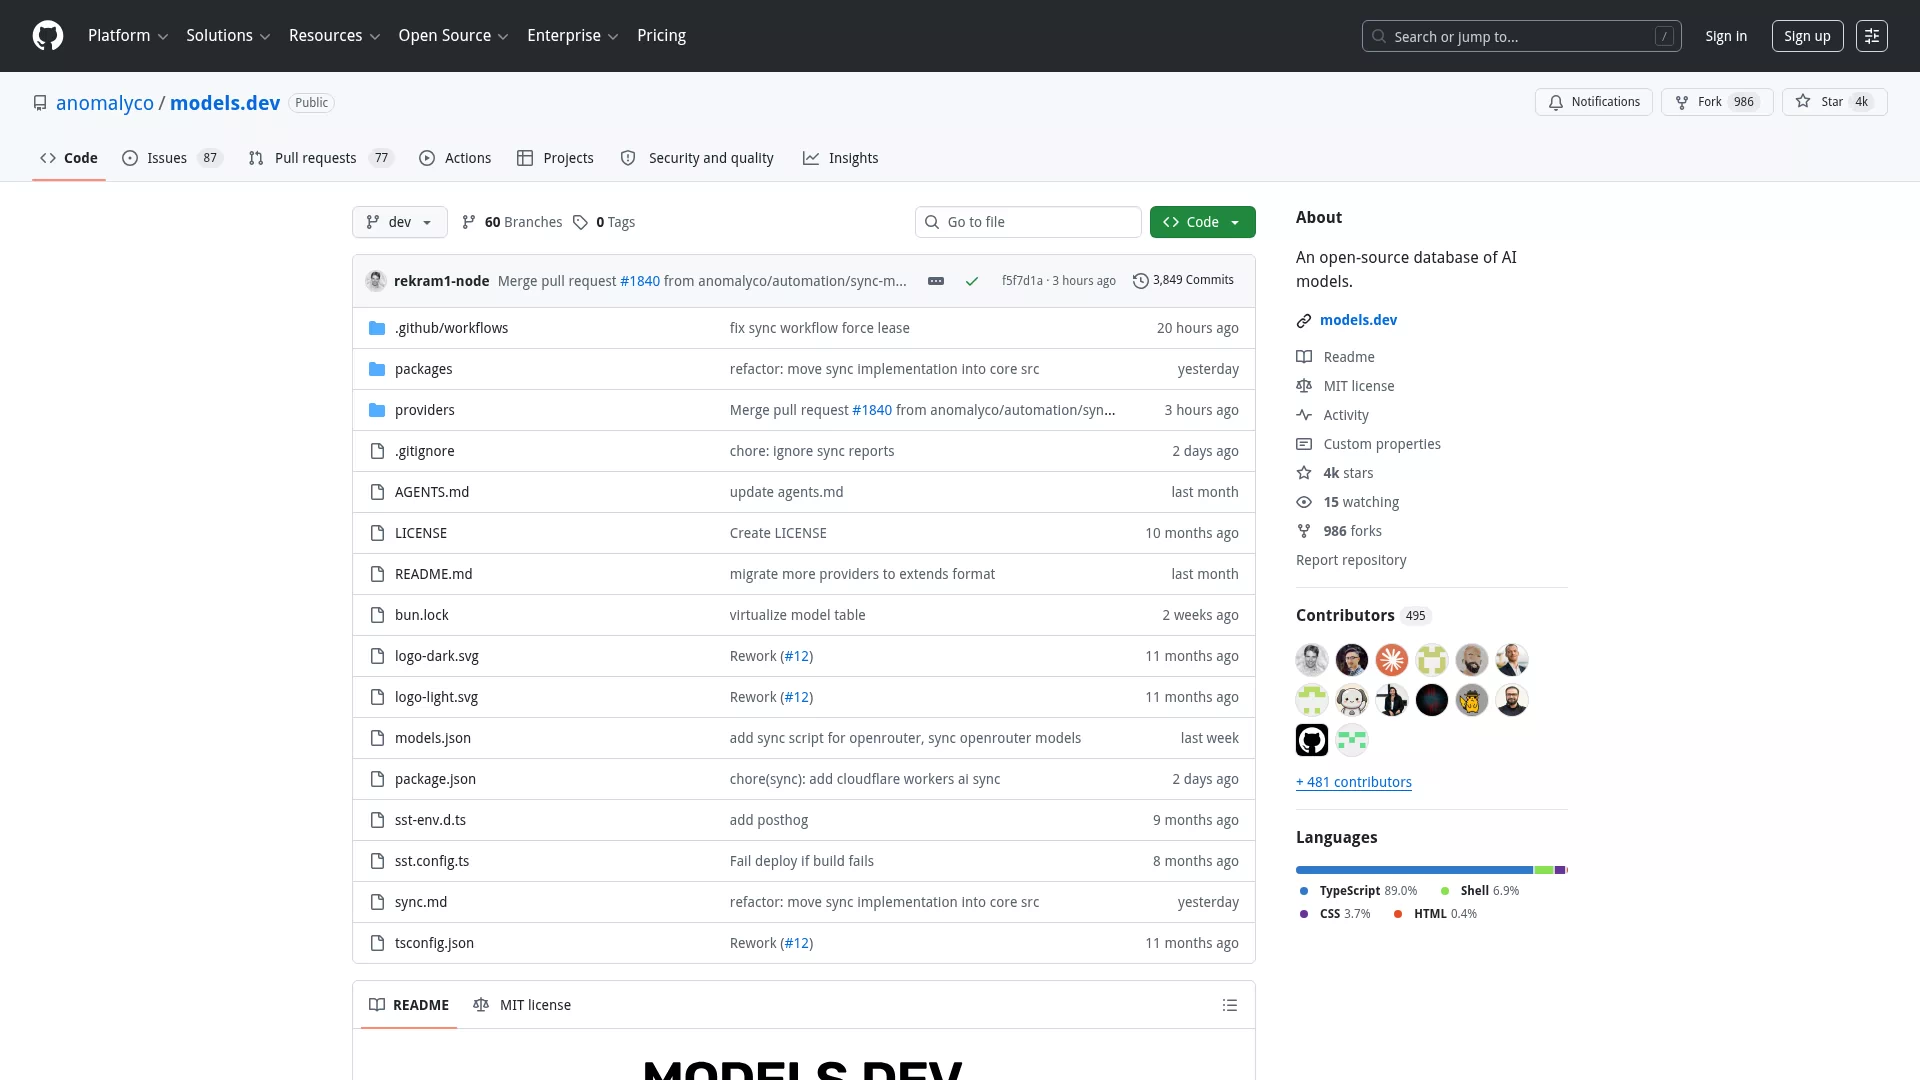Click the TypeScript 89.0% language entry
The image size is (1920, 1080).
pyautogui.click(x=1358, y=891)
